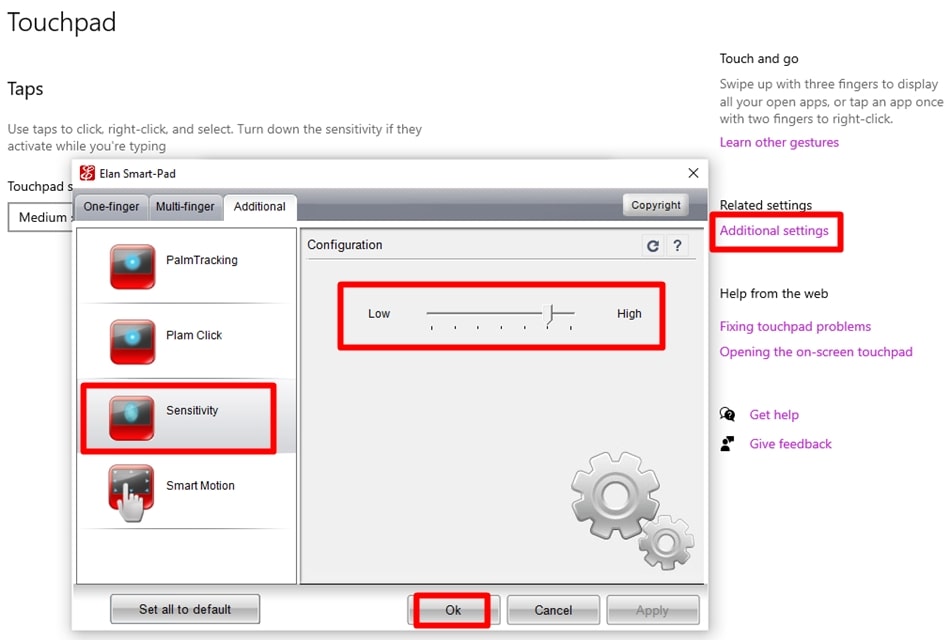Open Learn other gestures link
This screenshot has width=950, height=640.
click(x=779, y=142)
